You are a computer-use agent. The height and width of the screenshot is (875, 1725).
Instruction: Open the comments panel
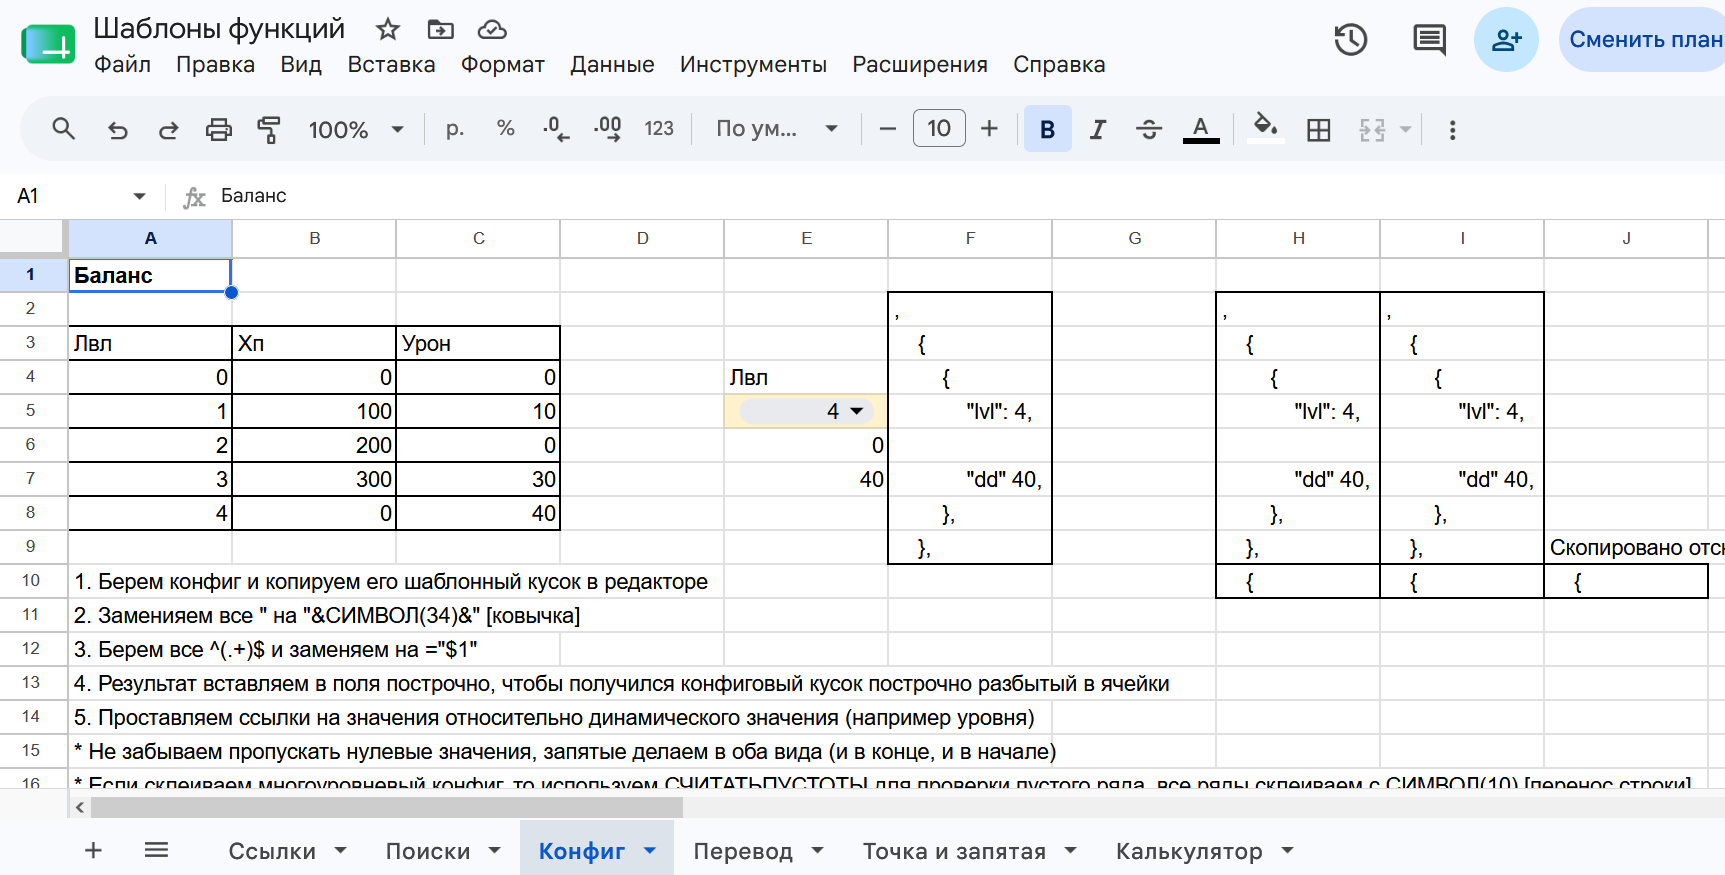[x=1429, y=40]
